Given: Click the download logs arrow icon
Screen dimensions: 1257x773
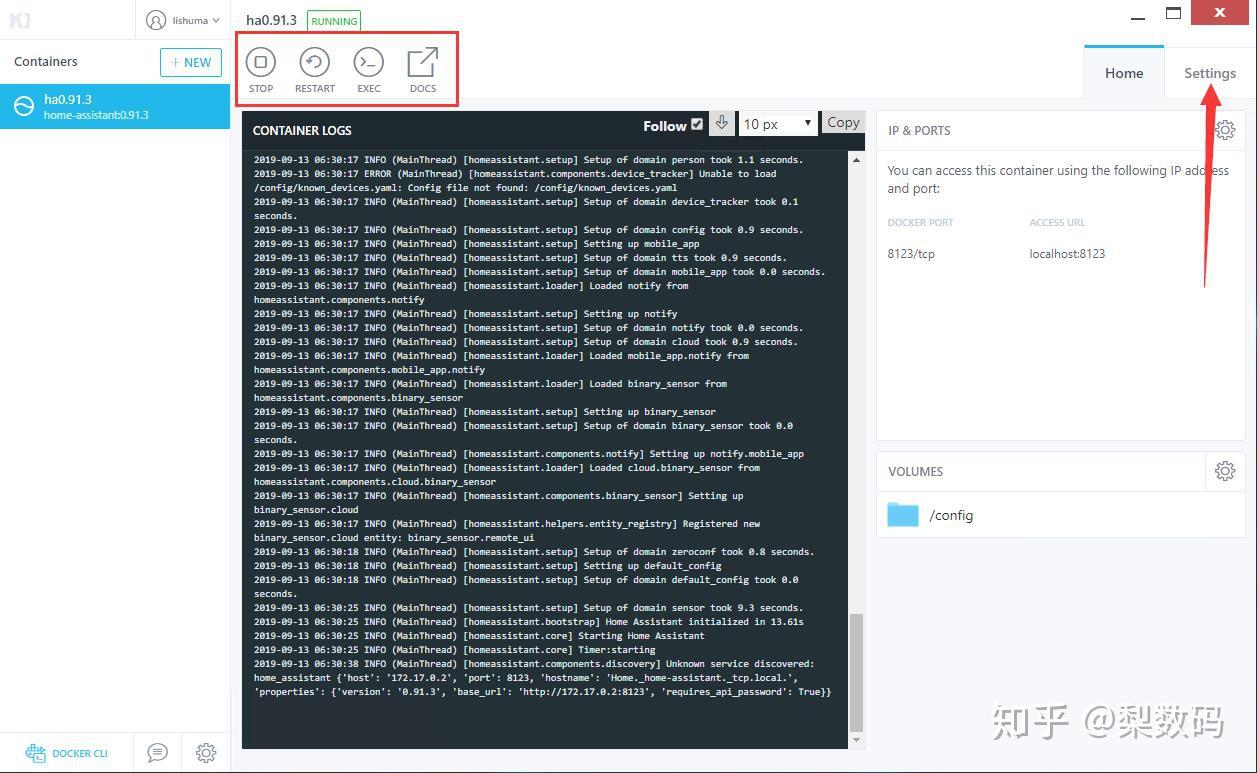Looking at the screenshot, I should click(721, 123).
